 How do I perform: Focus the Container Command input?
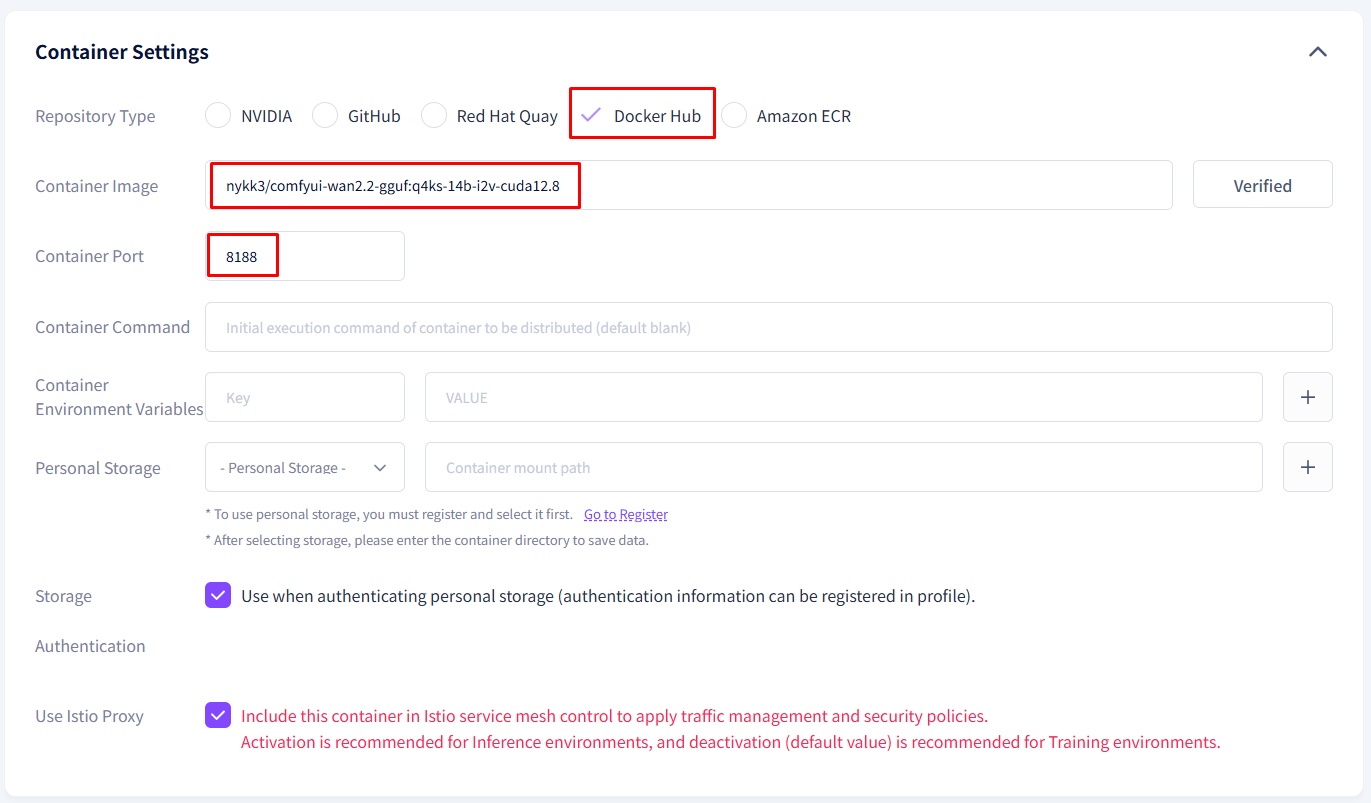click(x=768, y=328)
